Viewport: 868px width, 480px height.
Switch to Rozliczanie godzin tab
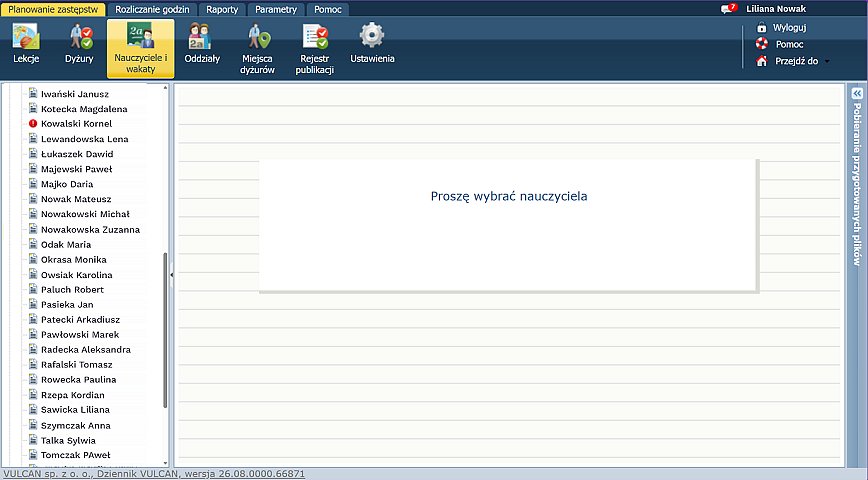tap(152, 9)
